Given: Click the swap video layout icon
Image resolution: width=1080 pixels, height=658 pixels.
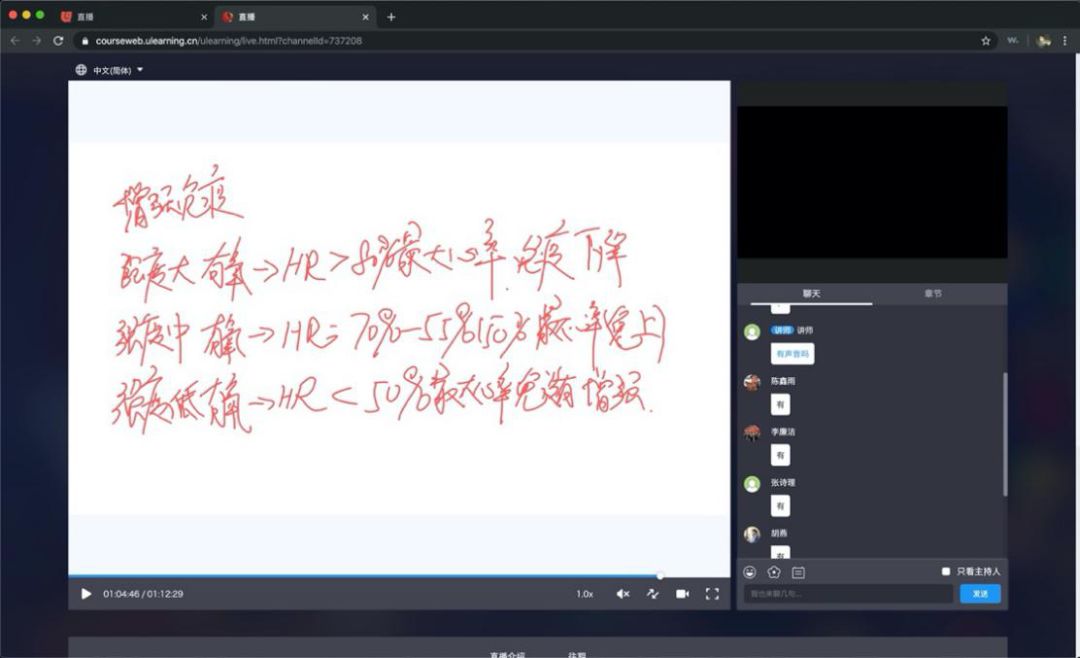Looking at the screenshot, I should coord(652,594).
